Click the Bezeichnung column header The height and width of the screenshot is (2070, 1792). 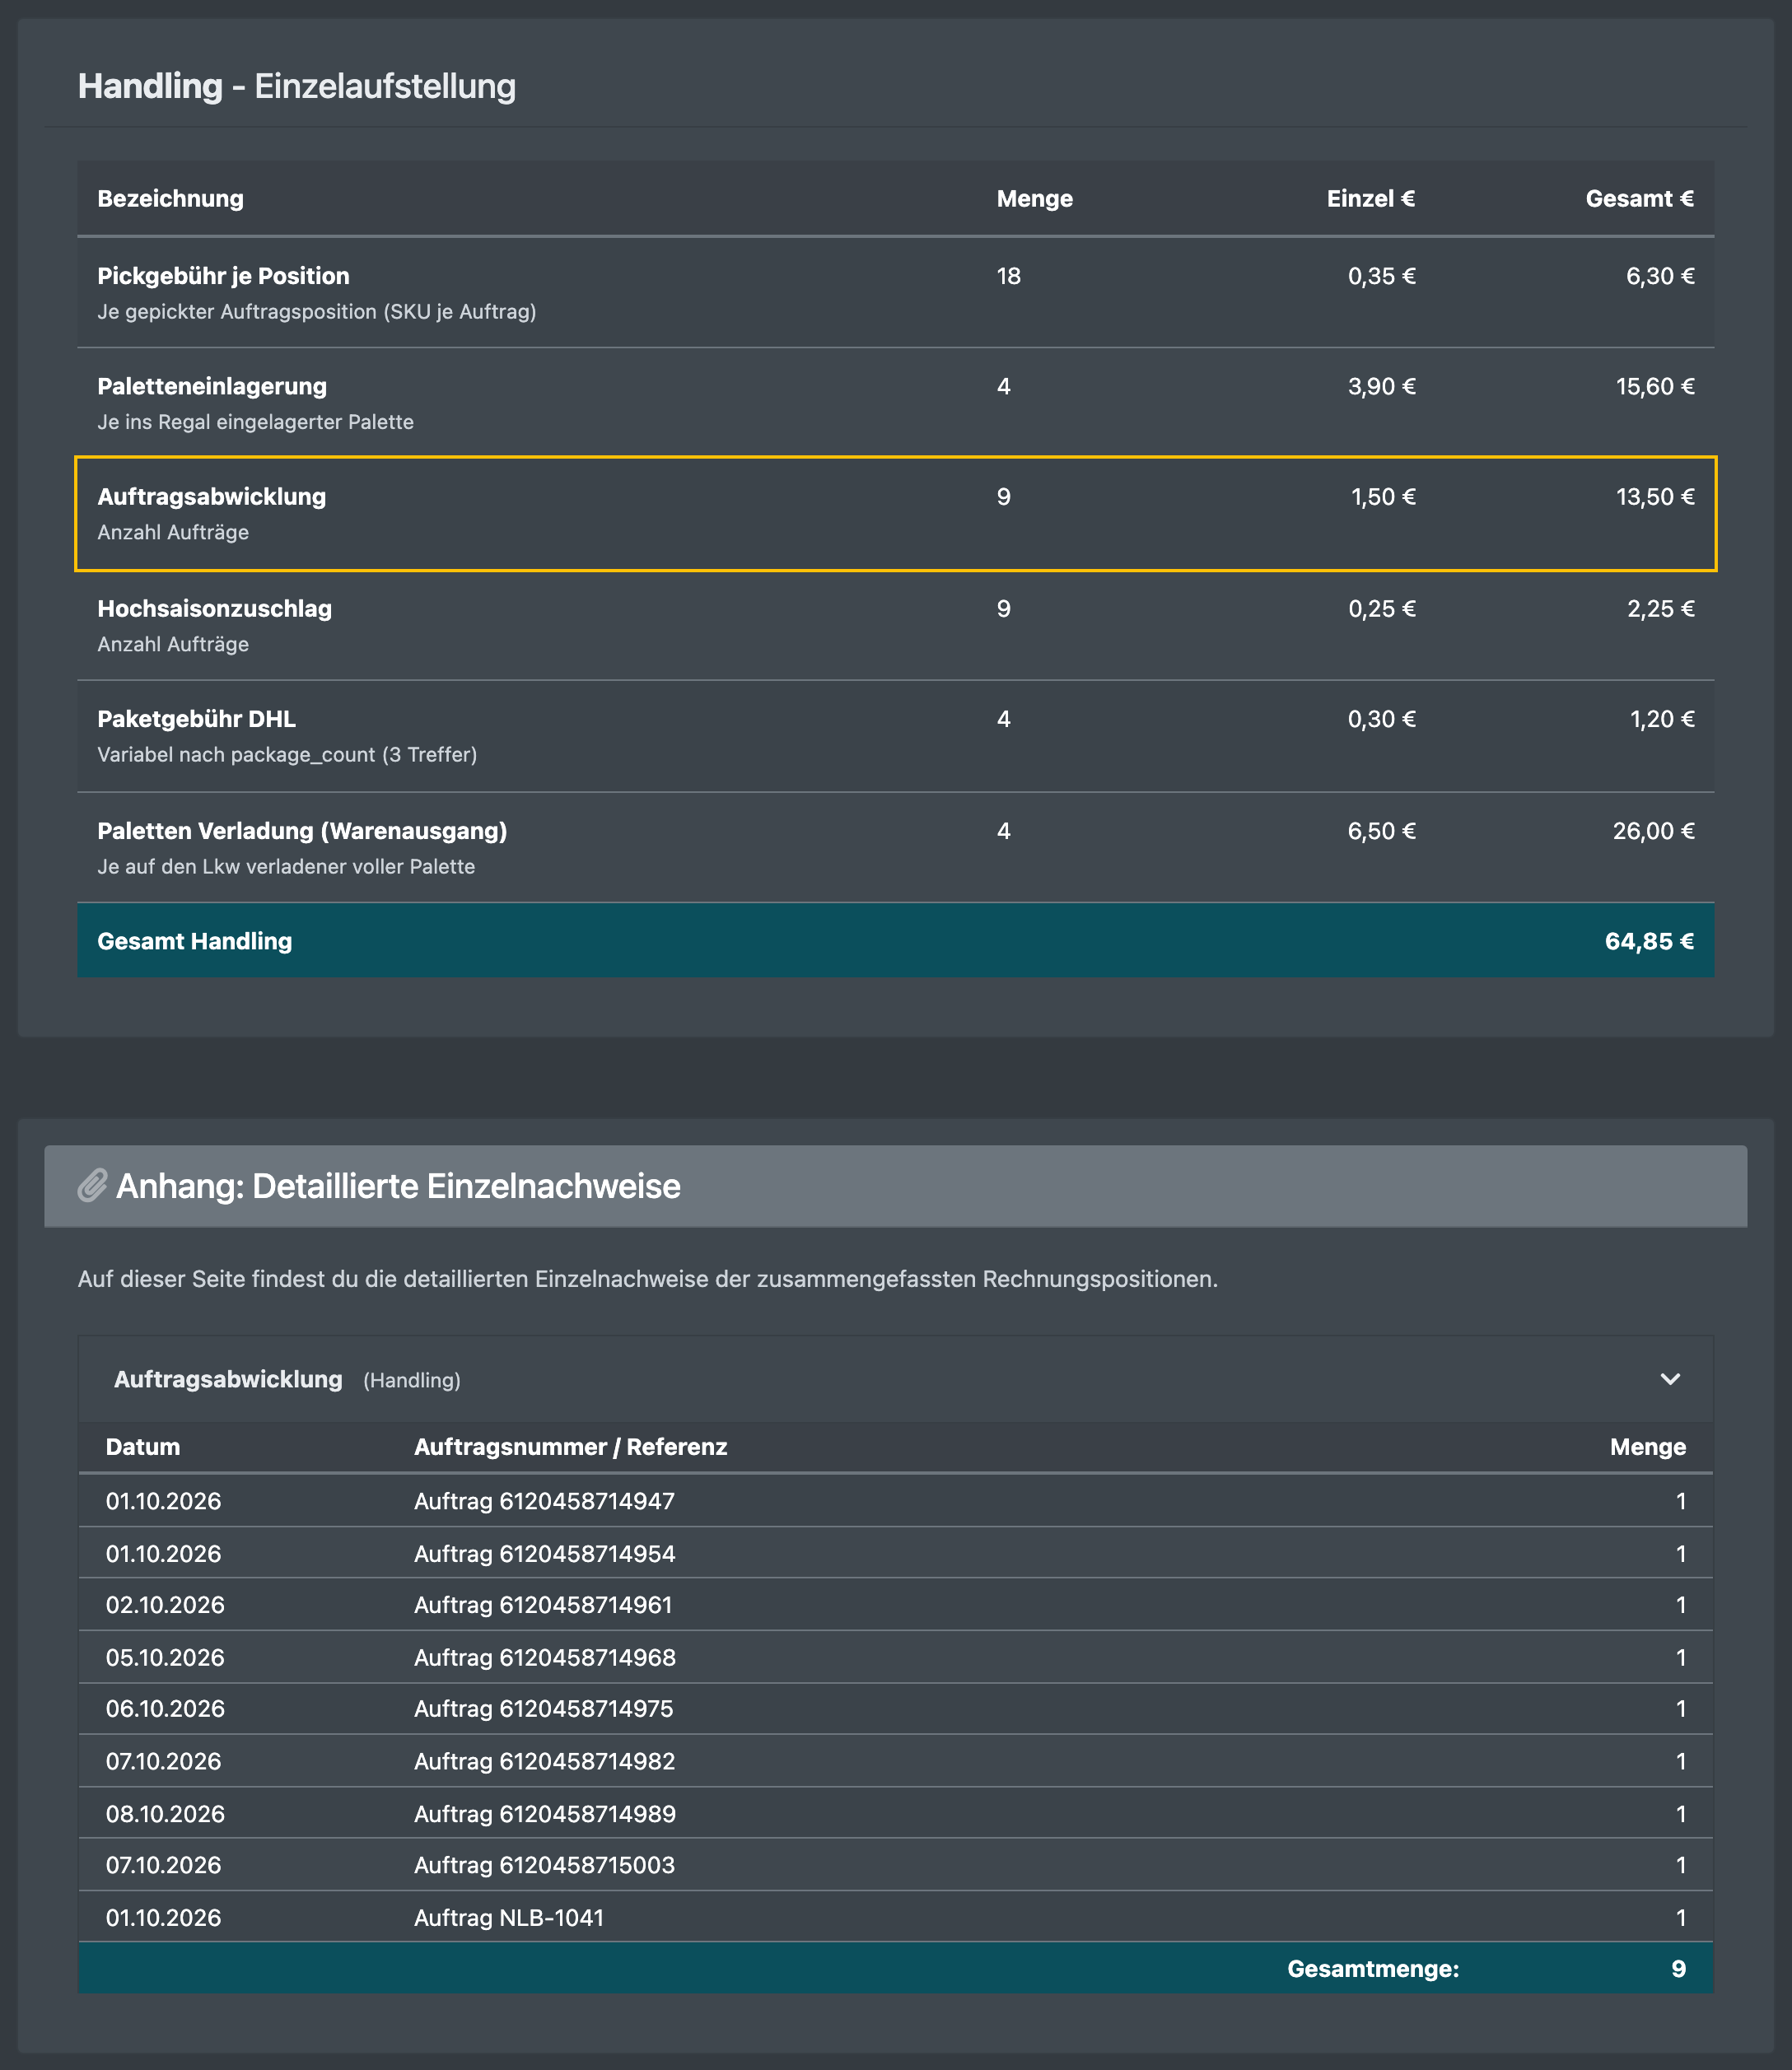pyautogui.click(x=170, y=199)
